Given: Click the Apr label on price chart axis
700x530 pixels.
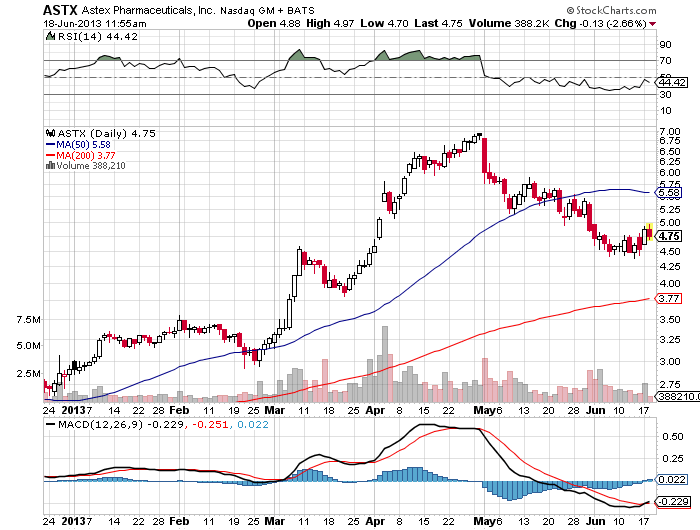Looking at the screenshot, I should [x=375, y=410].
